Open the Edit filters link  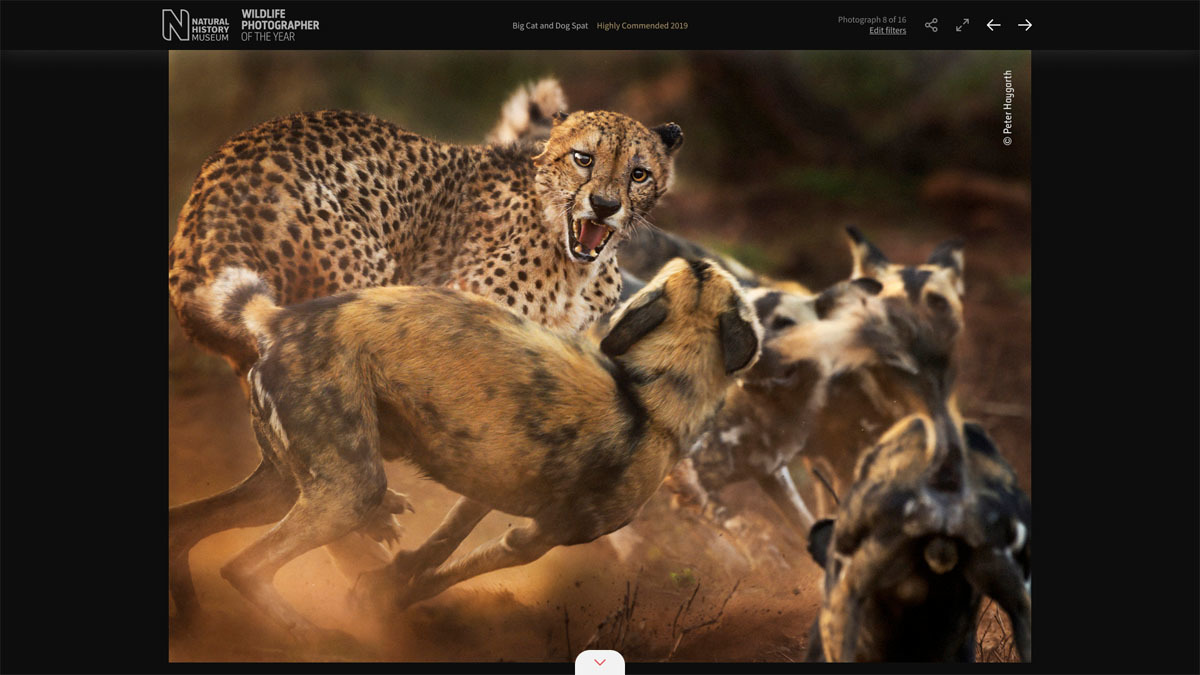click(887, 31)
